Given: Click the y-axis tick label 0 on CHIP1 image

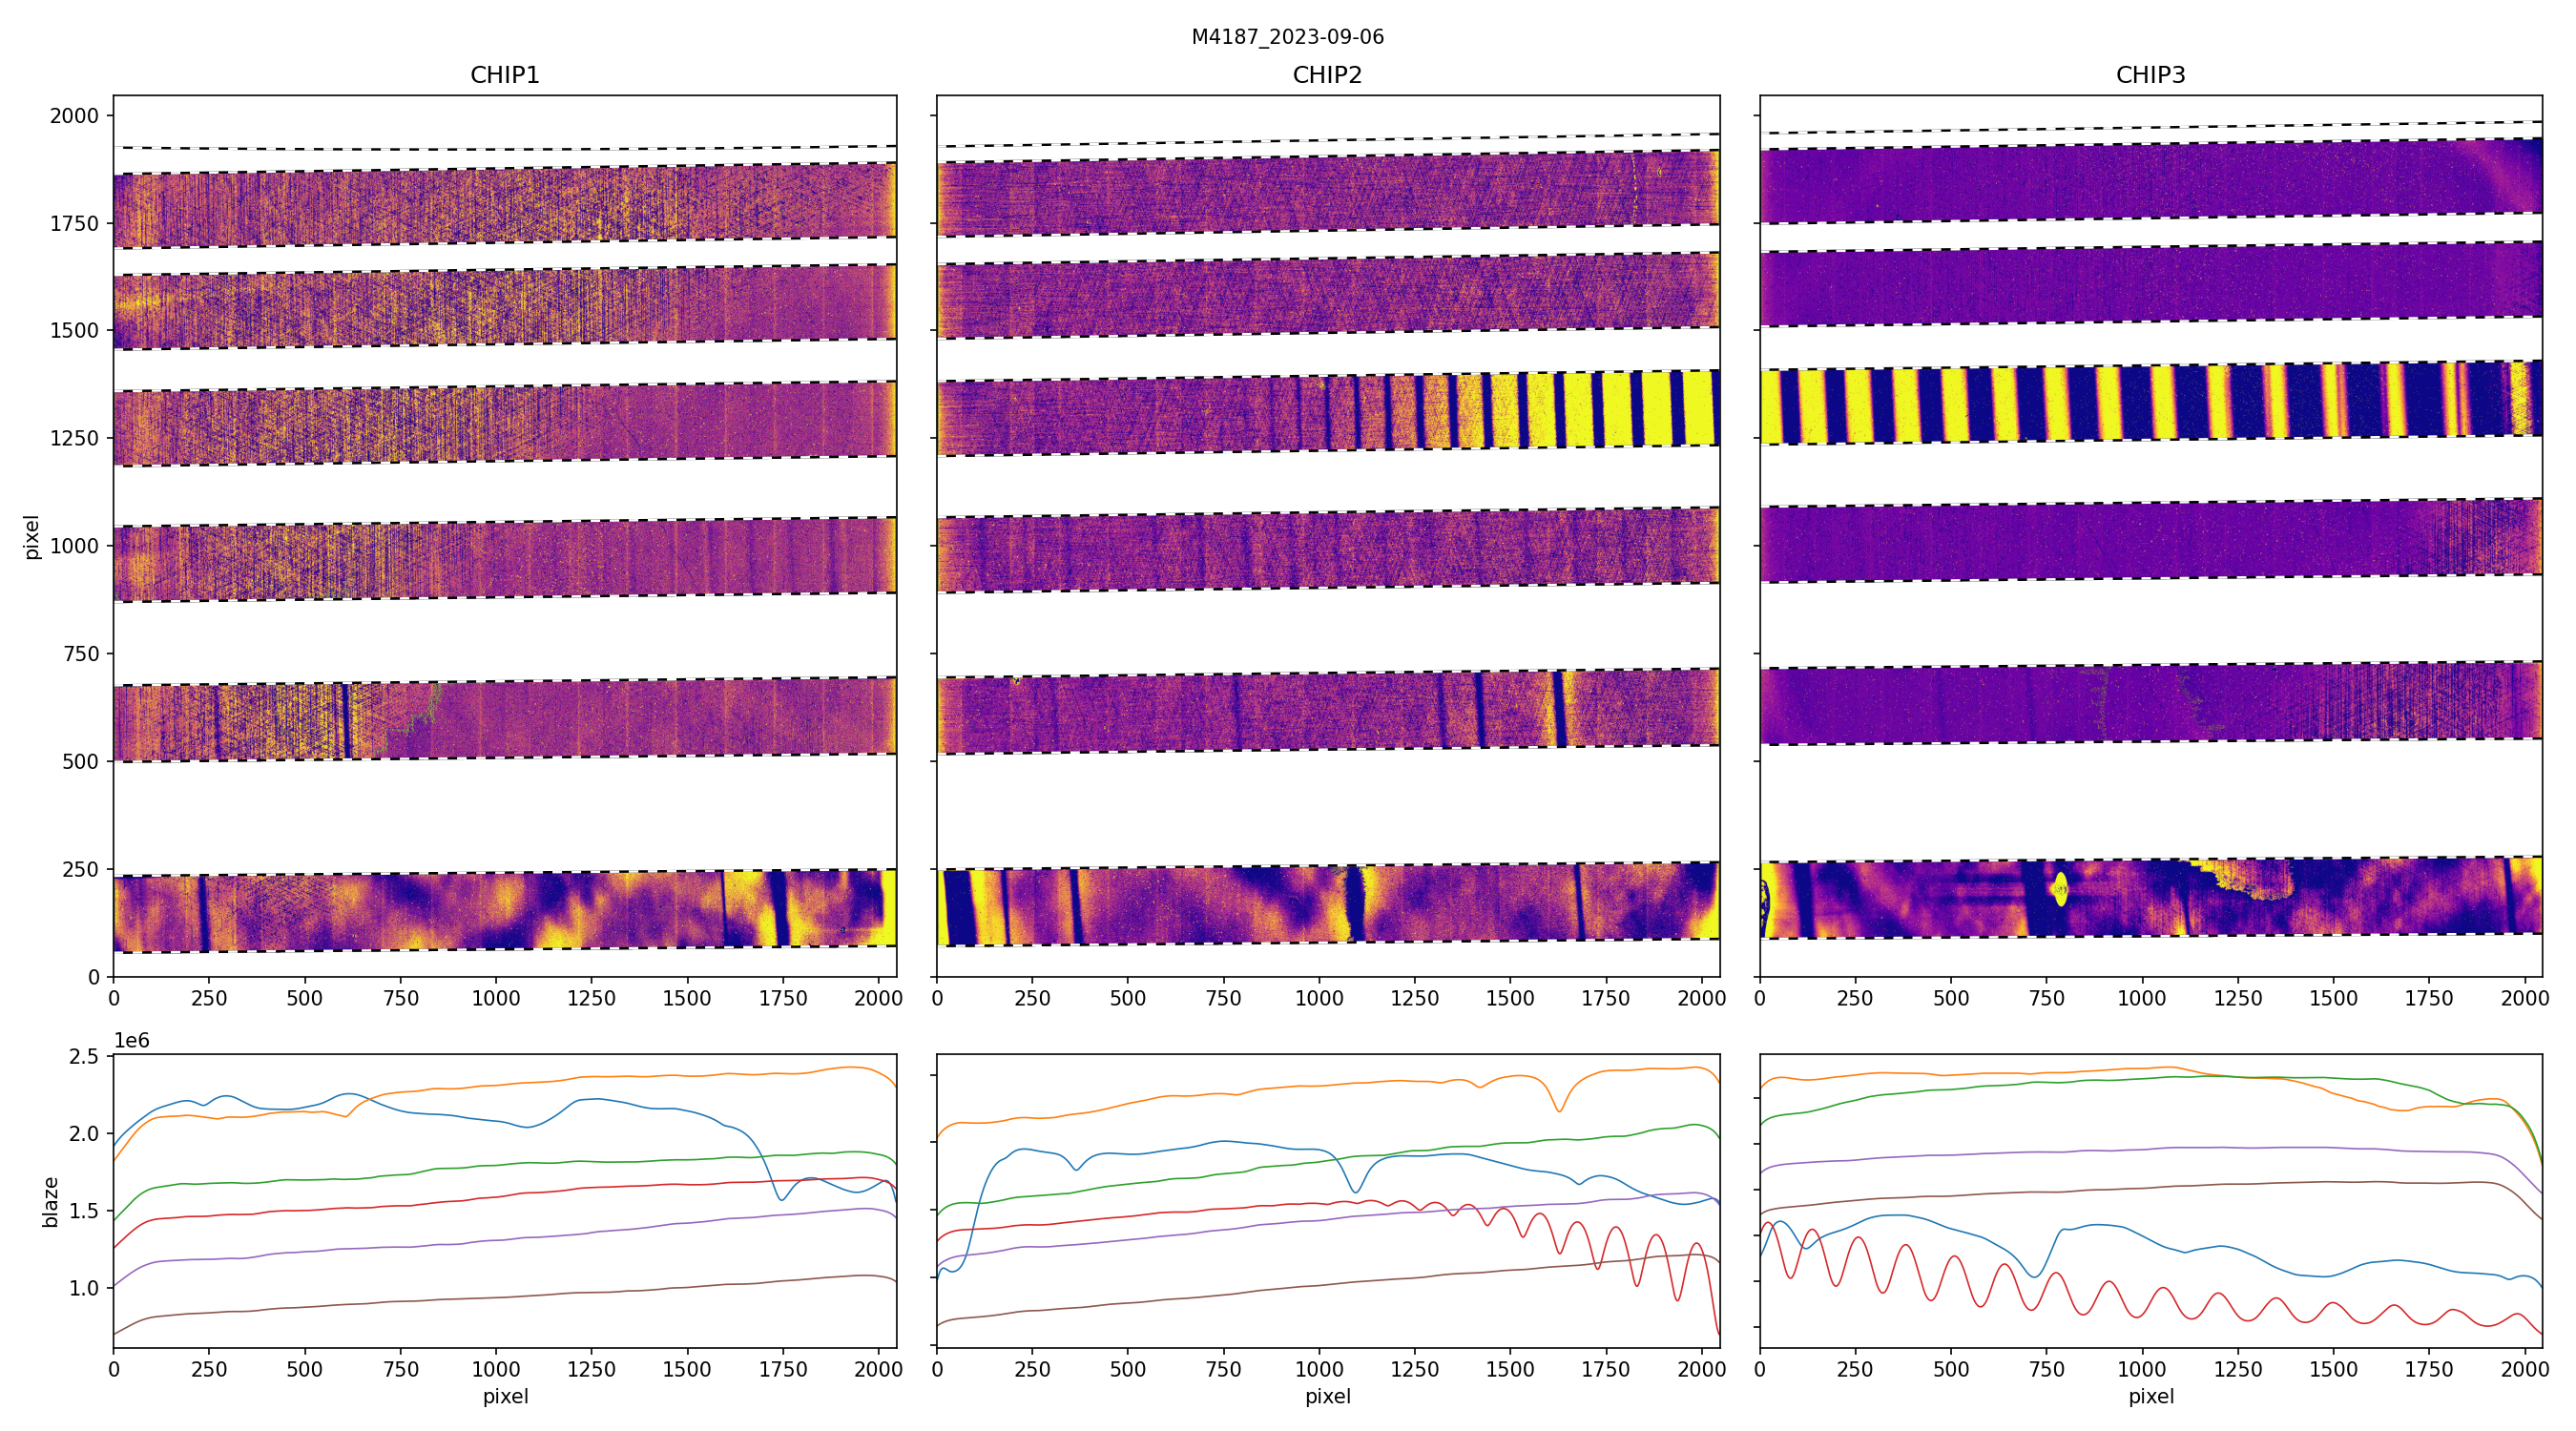Looking at the screenshot, I should point(94,977).
